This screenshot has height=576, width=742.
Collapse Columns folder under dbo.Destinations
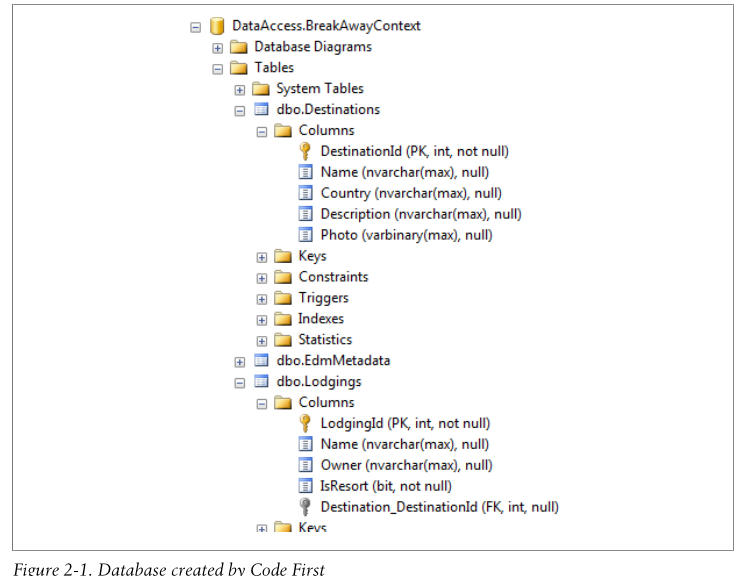pos(262,132)
